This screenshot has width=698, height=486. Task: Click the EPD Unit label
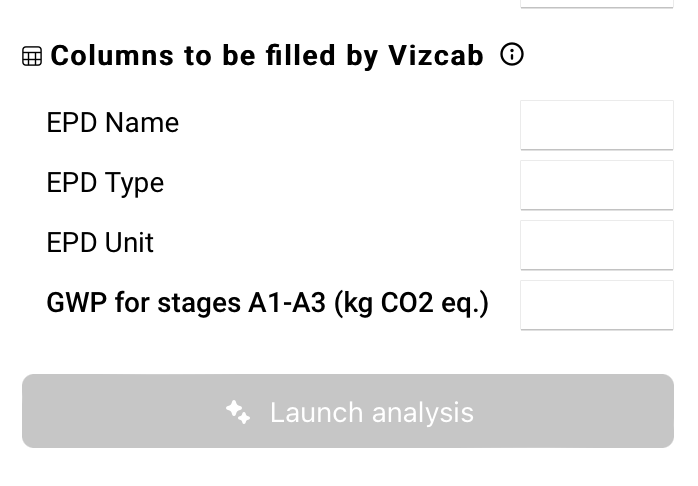click(100, 243)
